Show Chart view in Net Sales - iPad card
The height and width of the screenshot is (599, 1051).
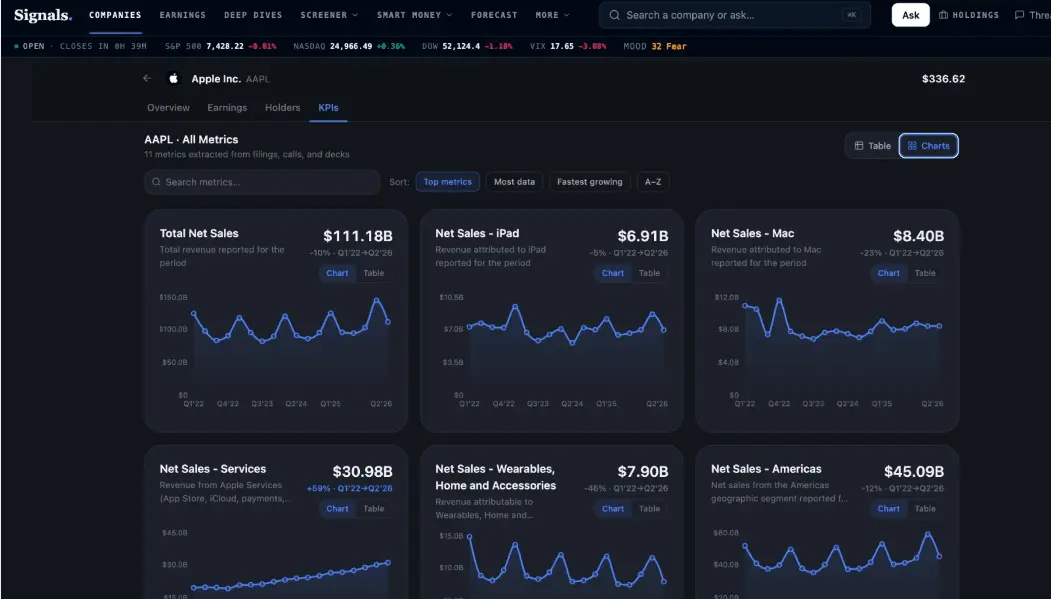(x=613, y=273)
